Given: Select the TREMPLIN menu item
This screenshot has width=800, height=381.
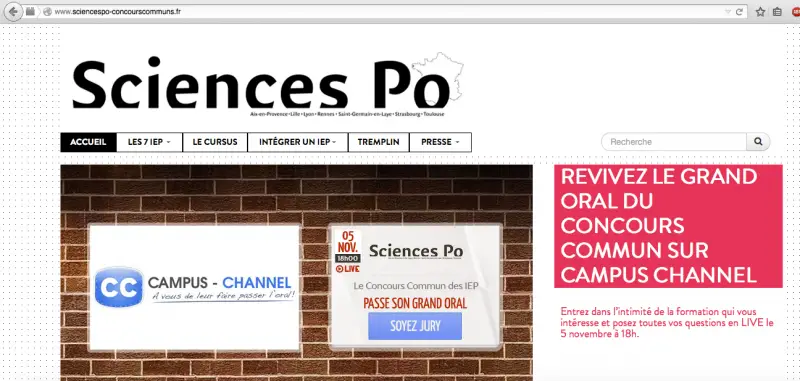Looking at the screenshot, I should 379,142.
